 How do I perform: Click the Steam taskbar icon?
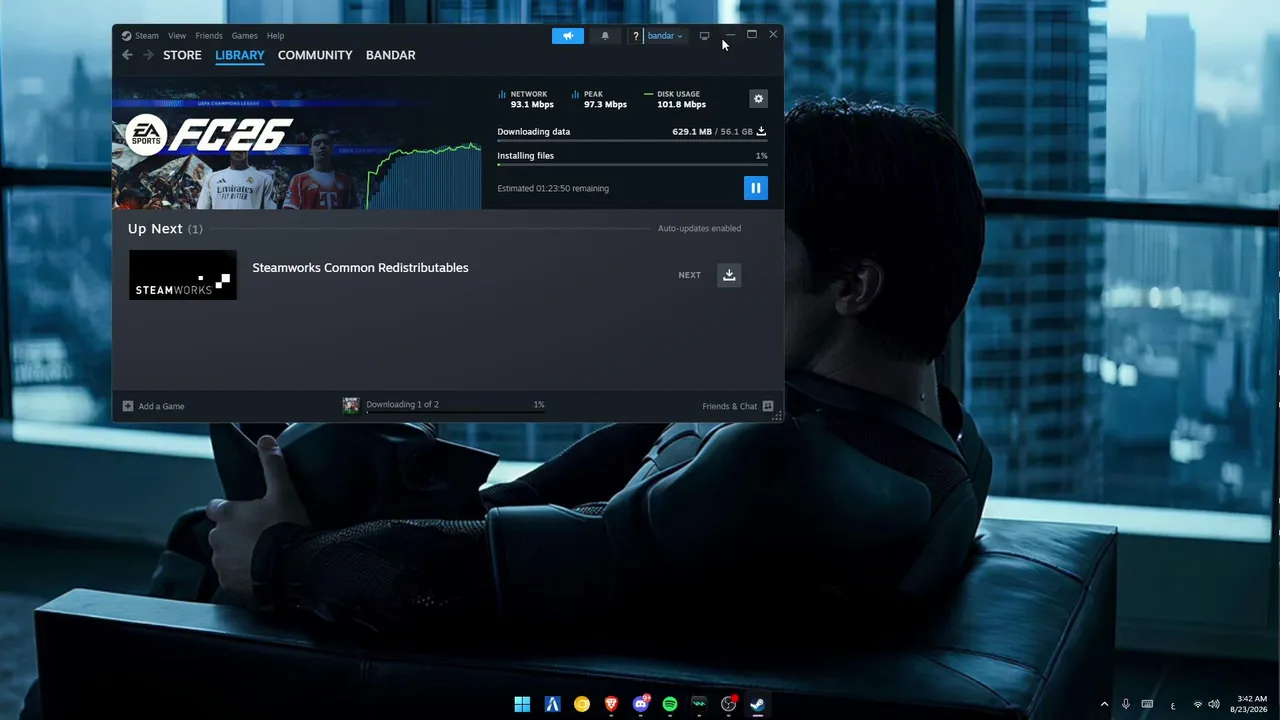(758, 704)
